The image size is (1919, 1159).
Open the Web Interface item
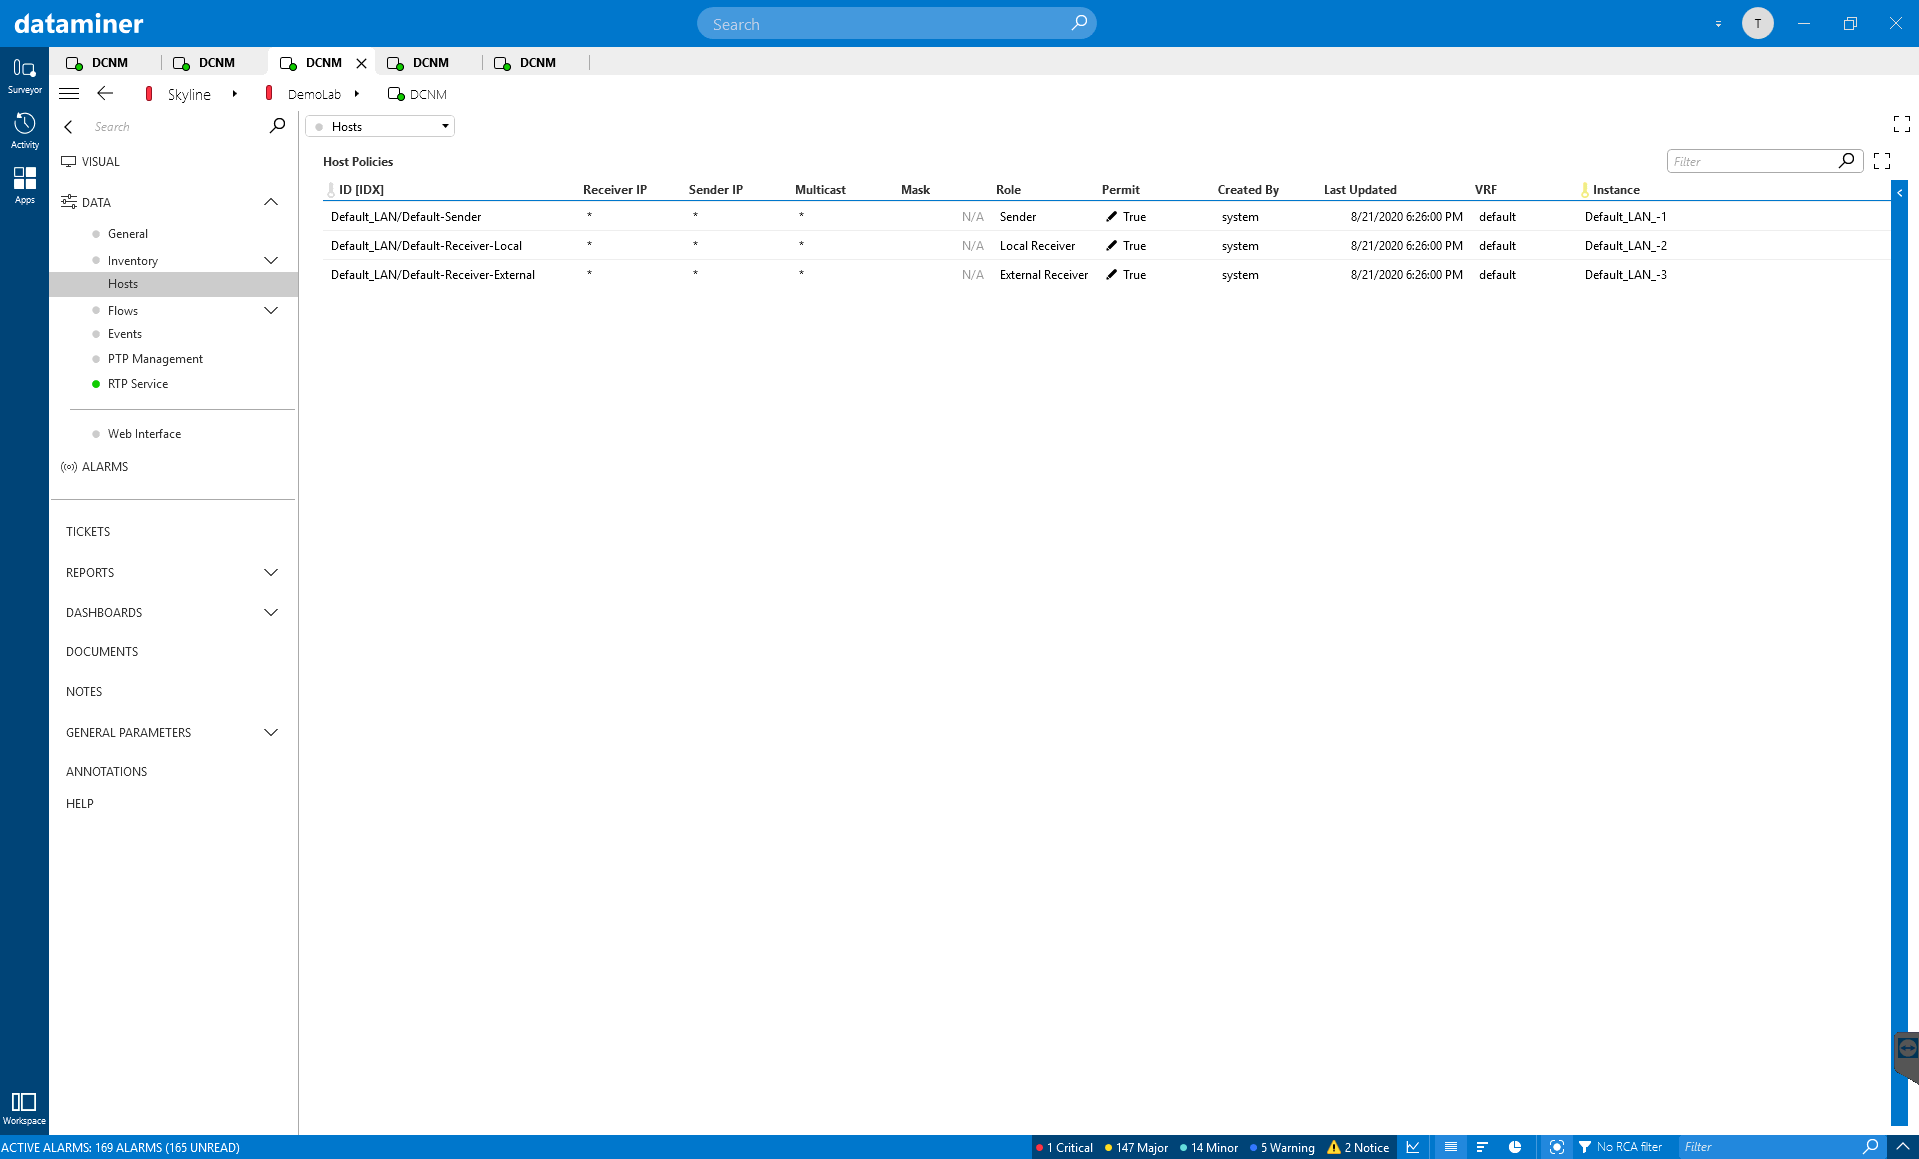tap(144, 434)
